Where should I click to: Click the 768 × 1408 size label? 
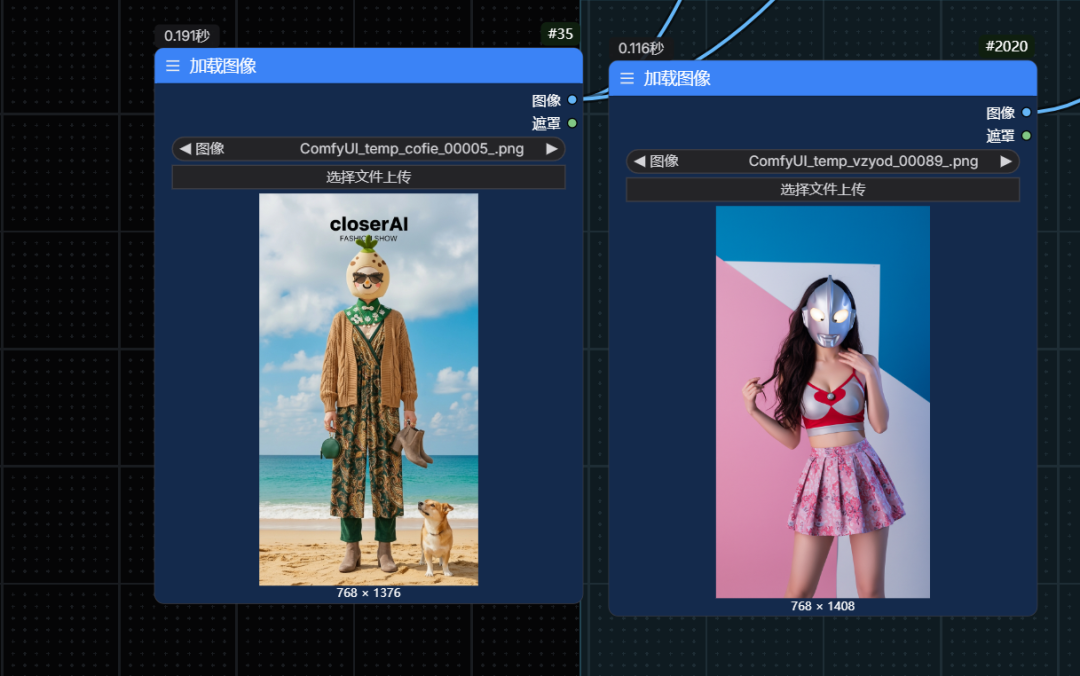(x=822, y=606)
